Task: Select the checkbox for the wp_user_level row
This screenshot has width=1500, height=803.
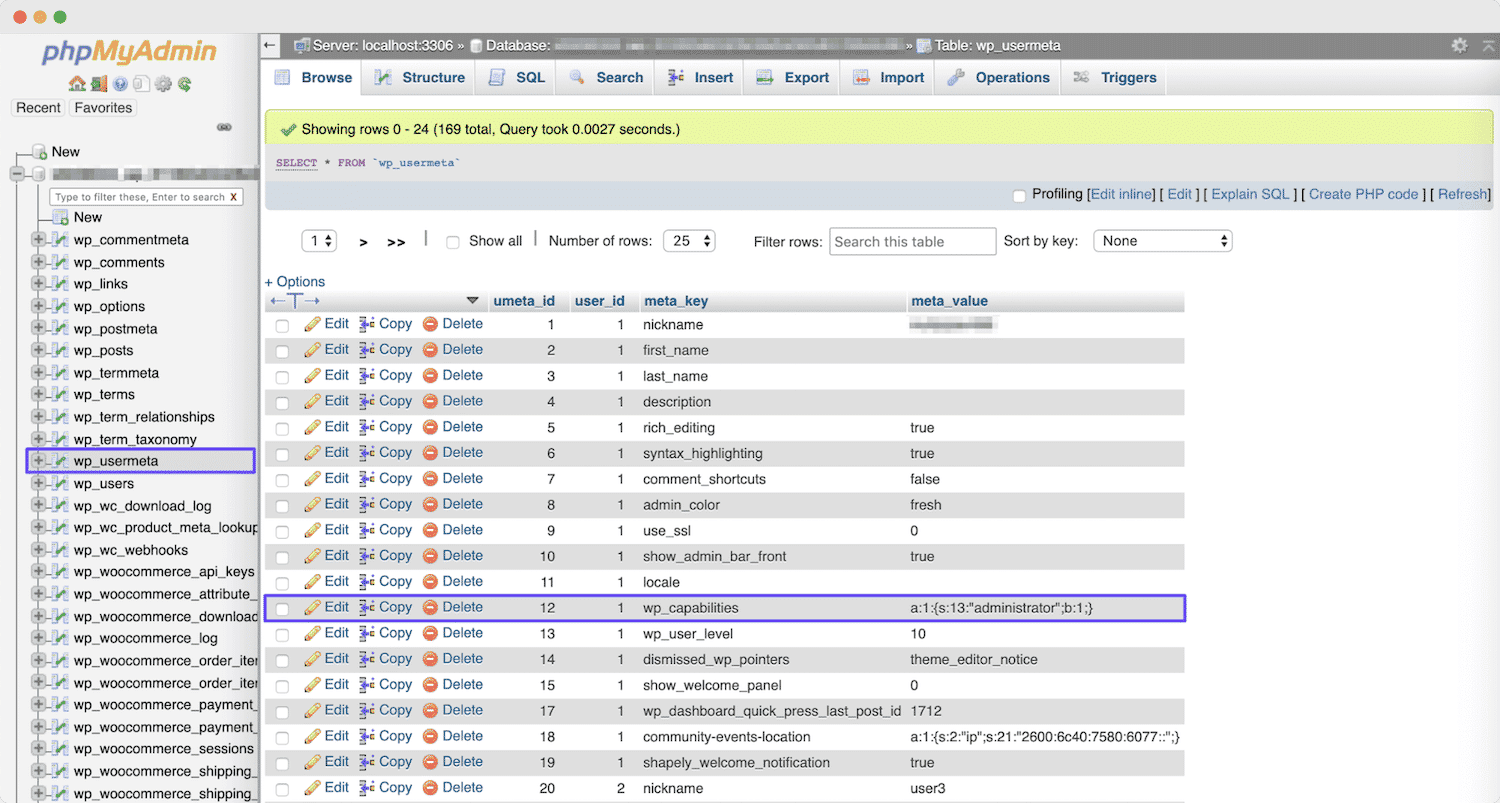Action: point(282,635)
